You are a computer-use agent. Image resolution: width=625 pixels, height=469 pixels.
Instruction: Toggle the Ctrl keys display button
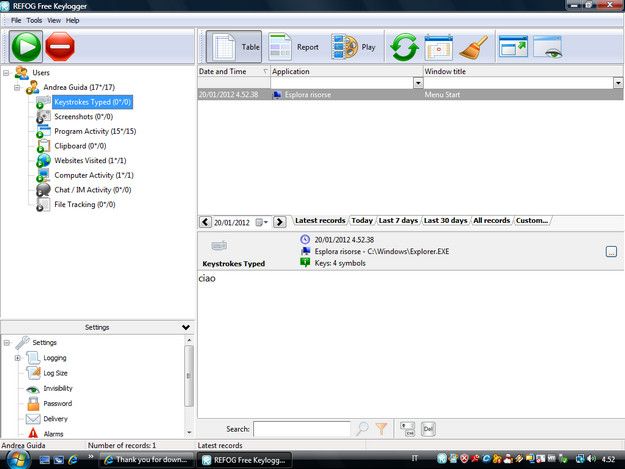(x=408, y=429)
